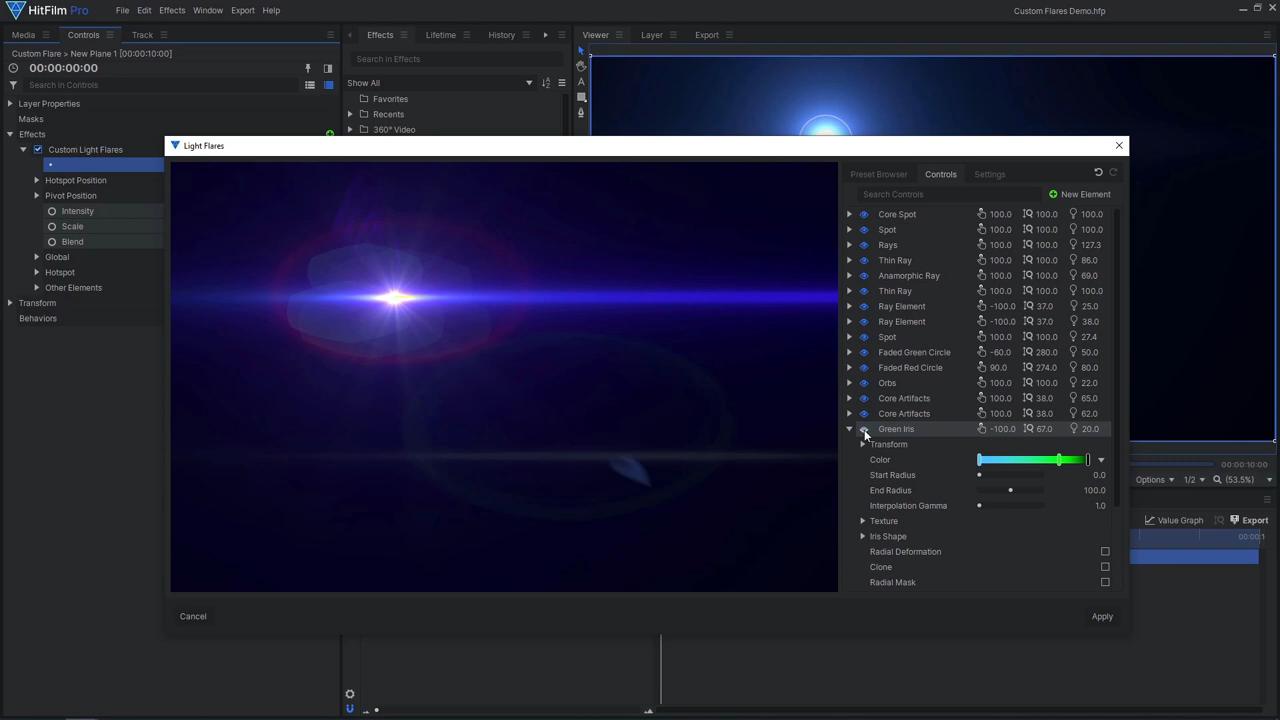Viewport: 1280px width, 720px height.
Task: Click the viewer zoom magnifier icon
Action: [x=1217, y=480]
